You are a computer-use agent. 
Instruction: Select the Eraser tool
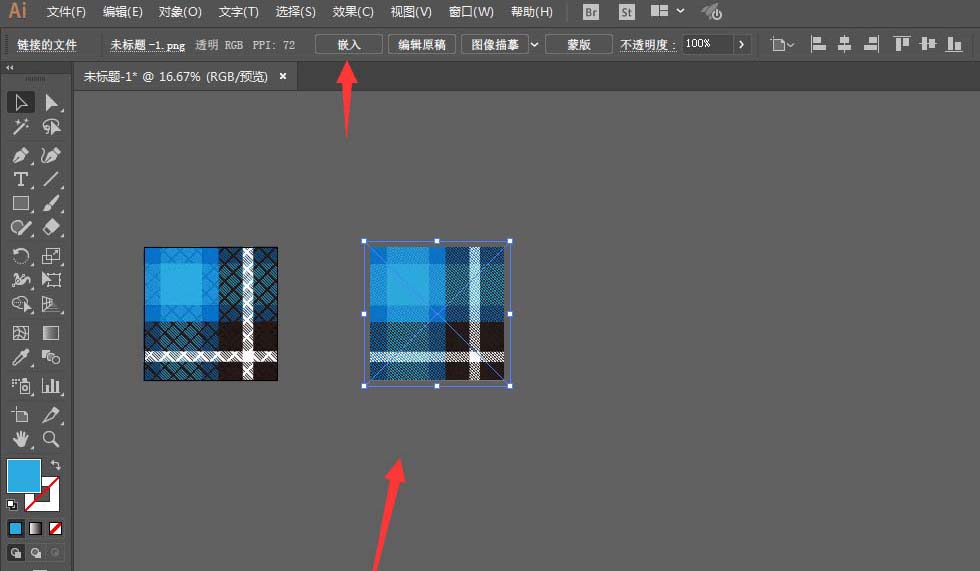point(51,227)
